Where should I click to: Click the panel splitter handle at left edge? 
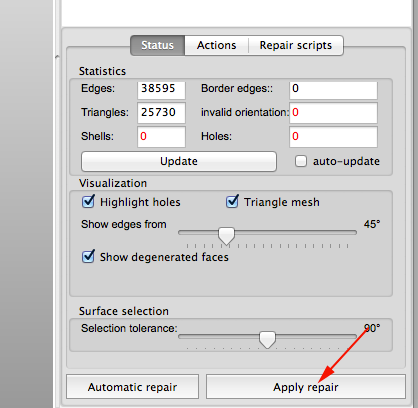57,57
